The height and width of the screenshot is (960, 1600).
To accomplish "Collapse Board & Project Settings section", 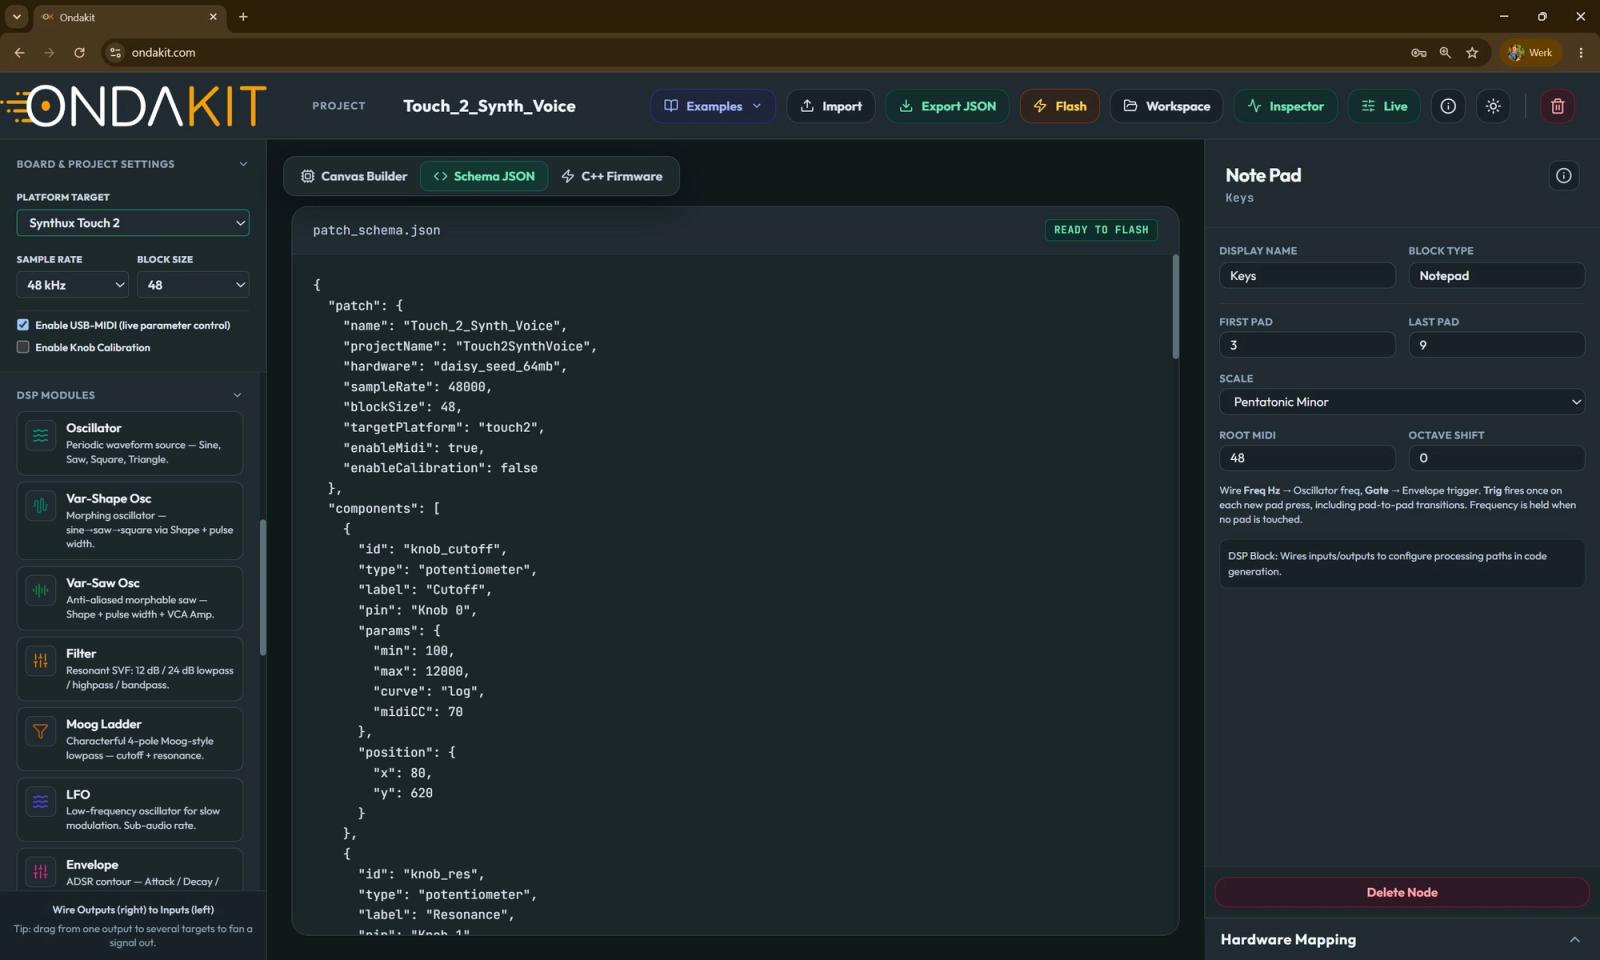I will (243, 164).
